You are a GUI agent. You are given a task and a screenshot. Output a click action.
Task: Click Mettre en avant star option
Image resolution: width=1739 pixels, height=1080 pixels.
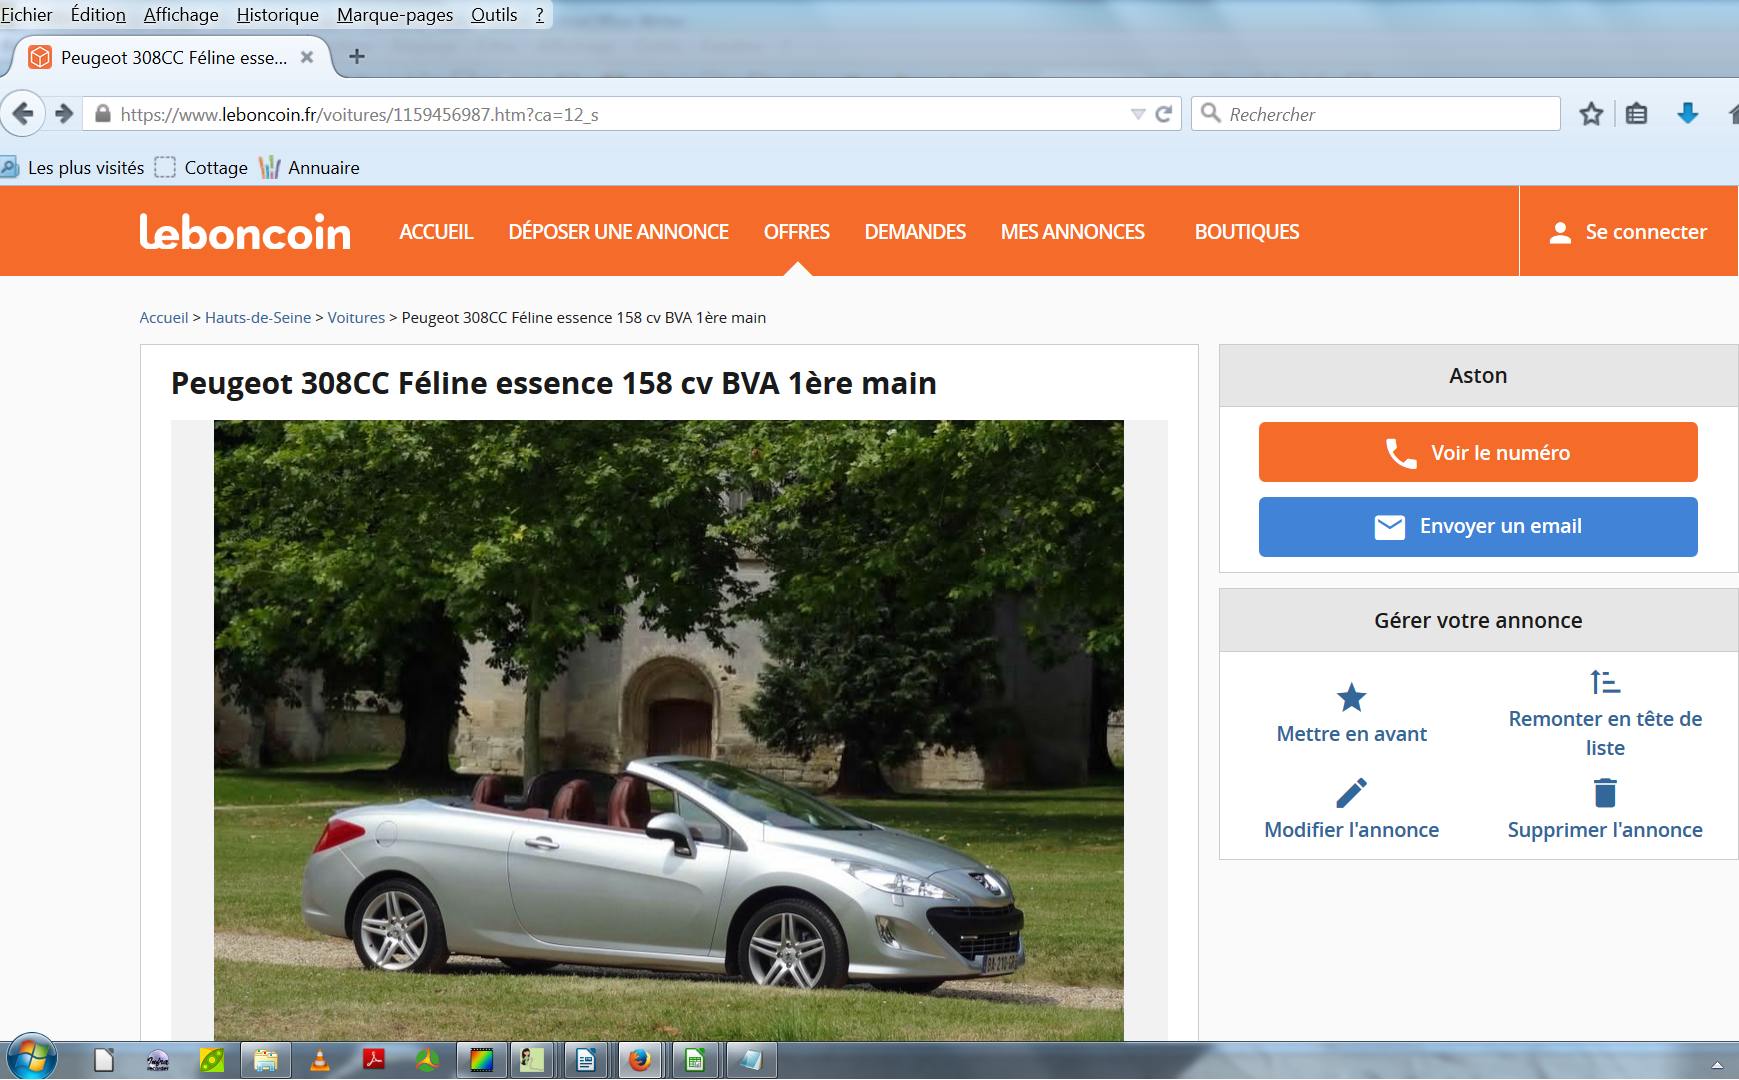[1351, 714]
